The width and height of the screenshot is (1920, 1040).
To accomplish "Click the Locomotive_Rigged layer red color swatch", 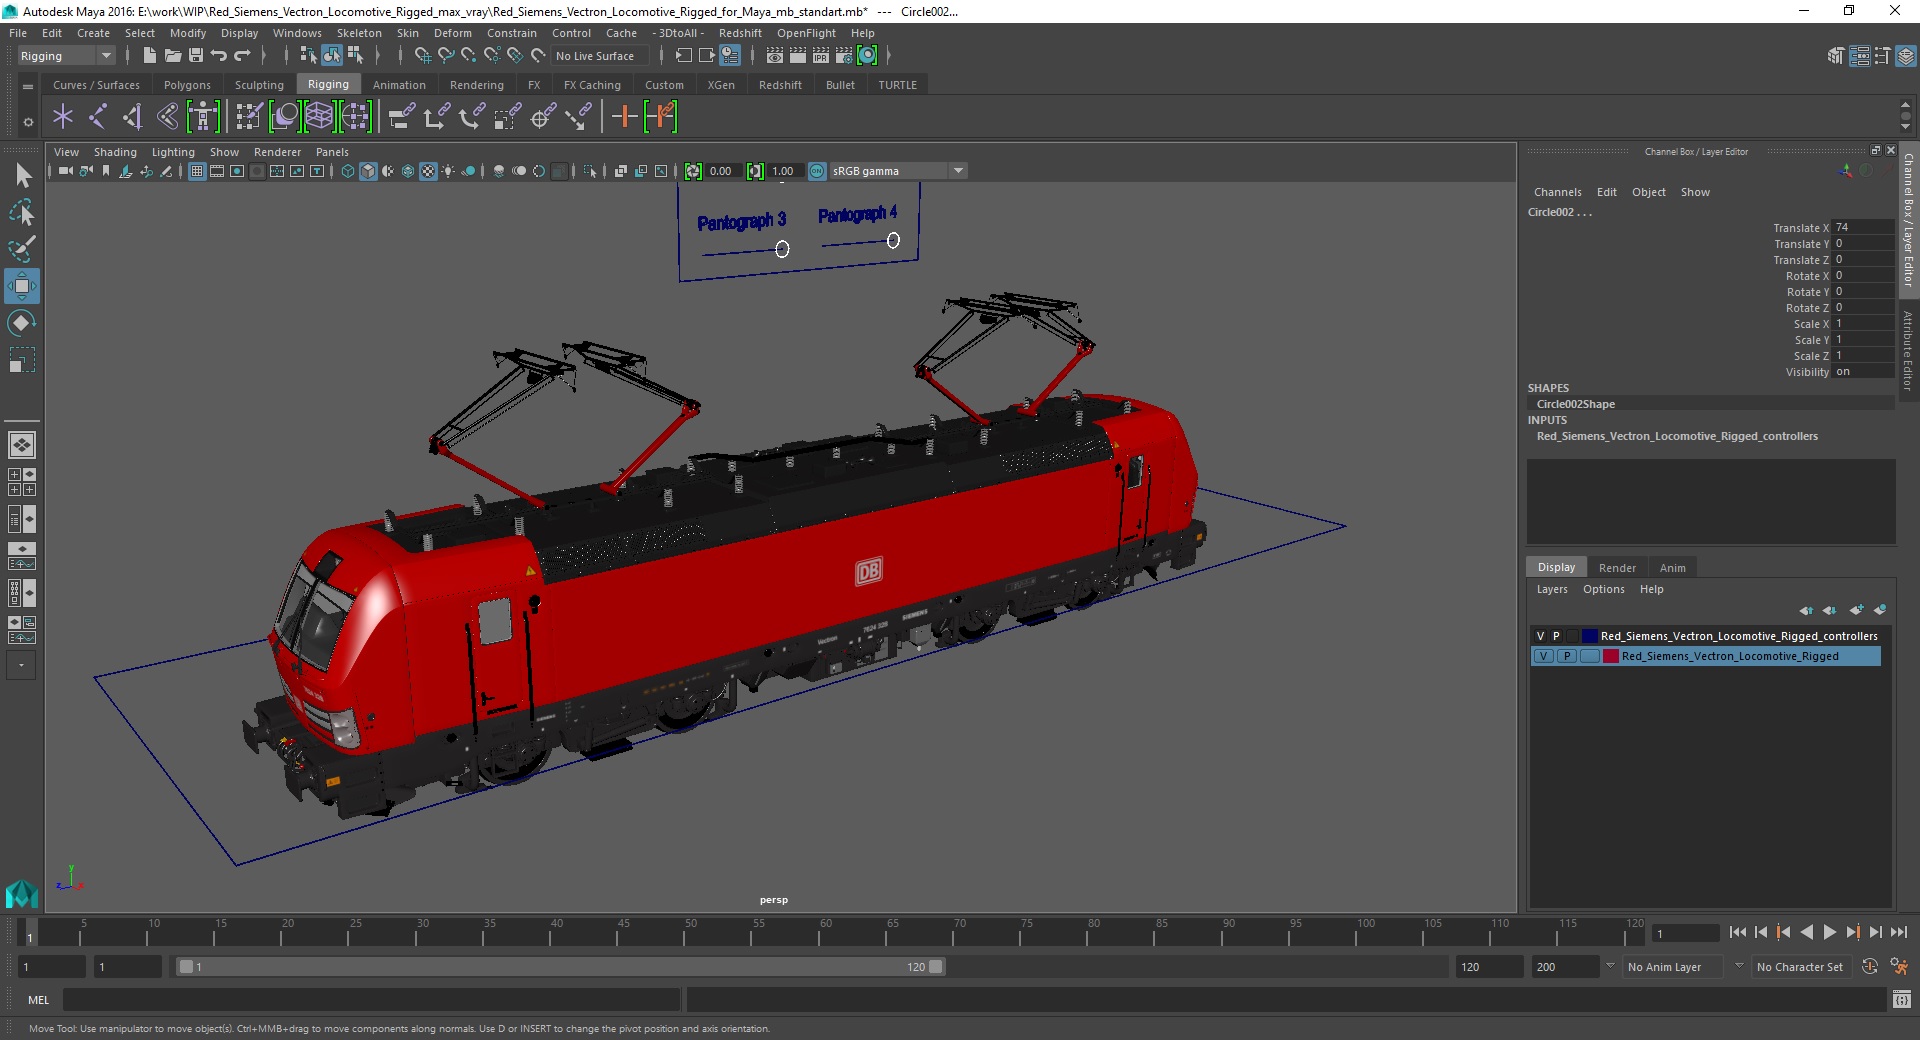I will (1611, 656).
